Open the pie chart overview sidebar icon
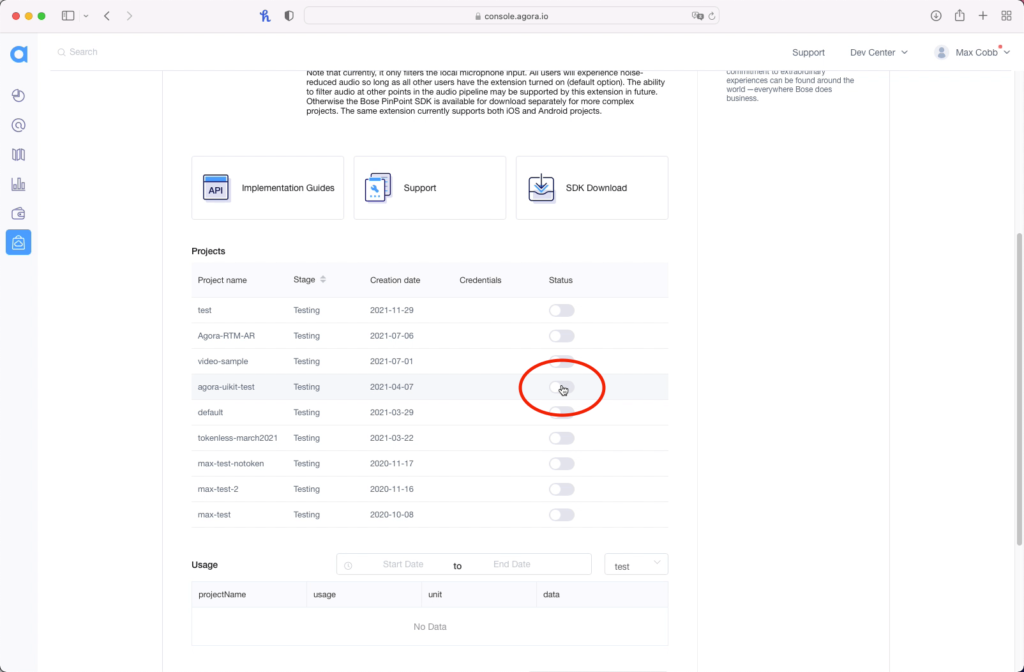 point(18,96)
